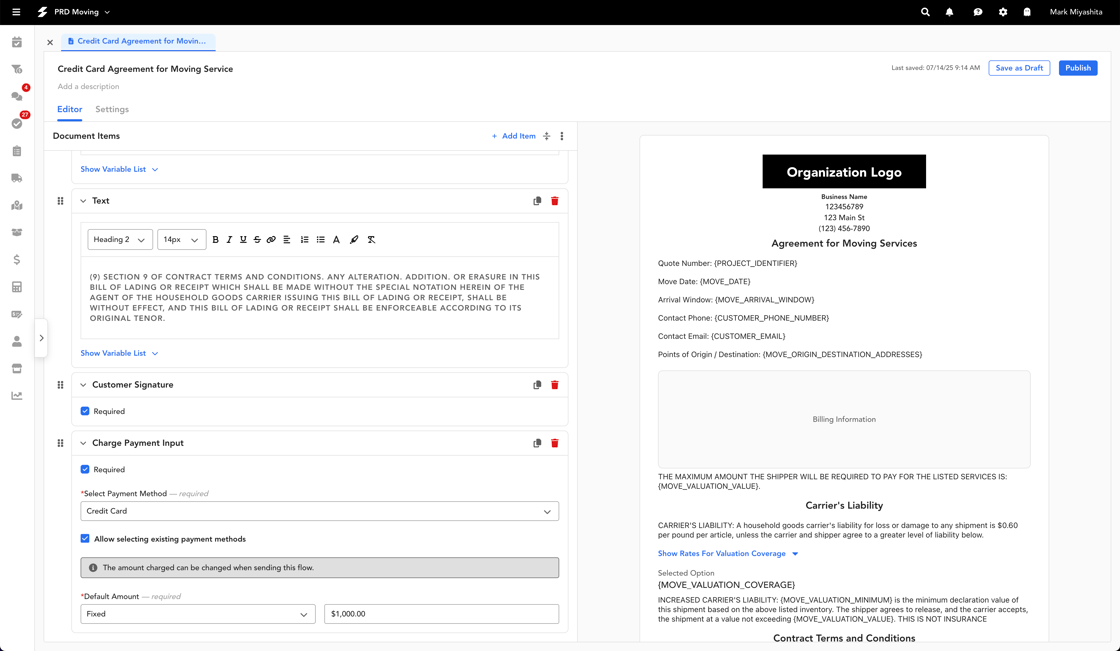Duplicate the Text item
This screenshot has width=1120, height=651.
(537, 201)
